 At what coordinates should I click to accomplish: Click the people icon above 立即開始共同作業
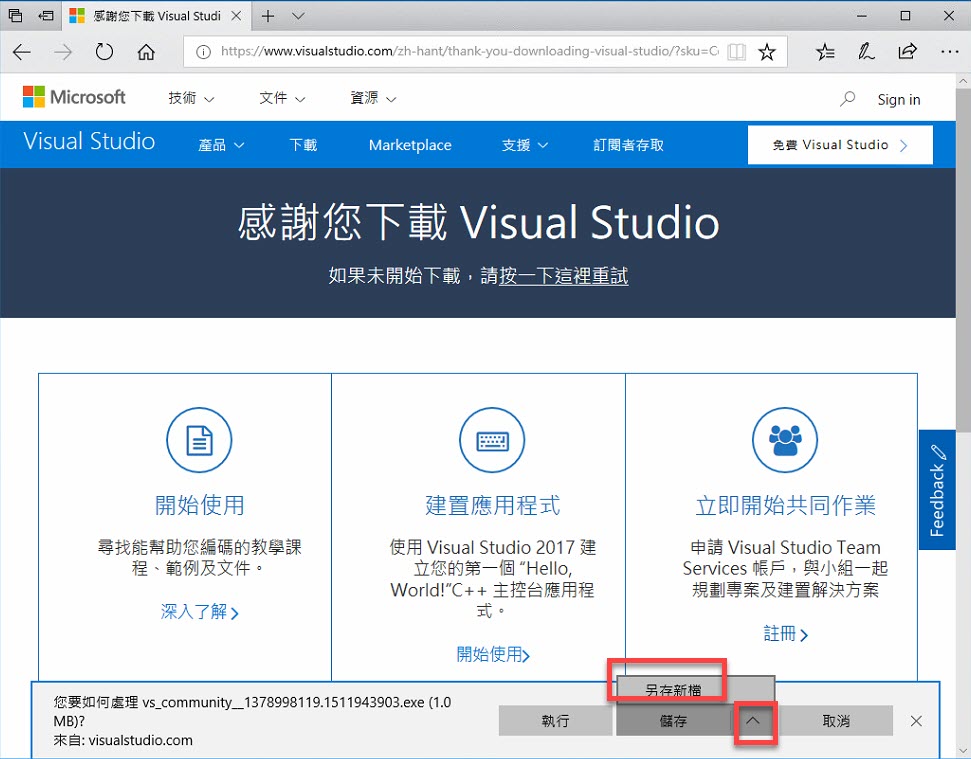click(x=785, y=440)
